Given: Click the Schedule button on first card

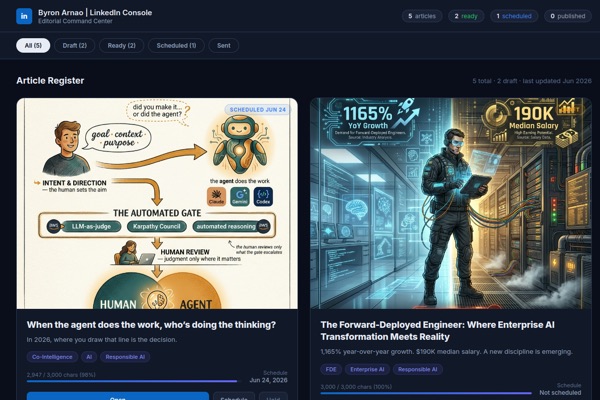Looking at the screenshot, I should [x=234, y=397].
